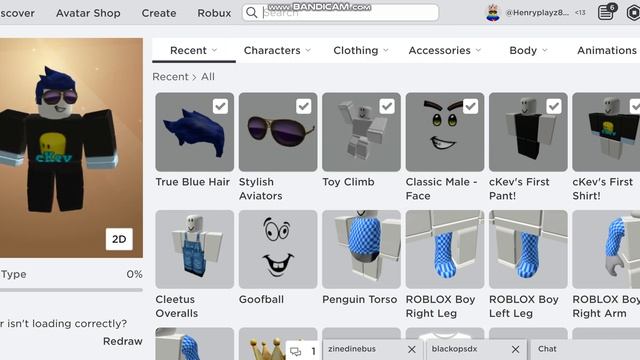Select the Toy Climb animation item
This screenshot has width=640, height=360.
click(x=361, y=132)
